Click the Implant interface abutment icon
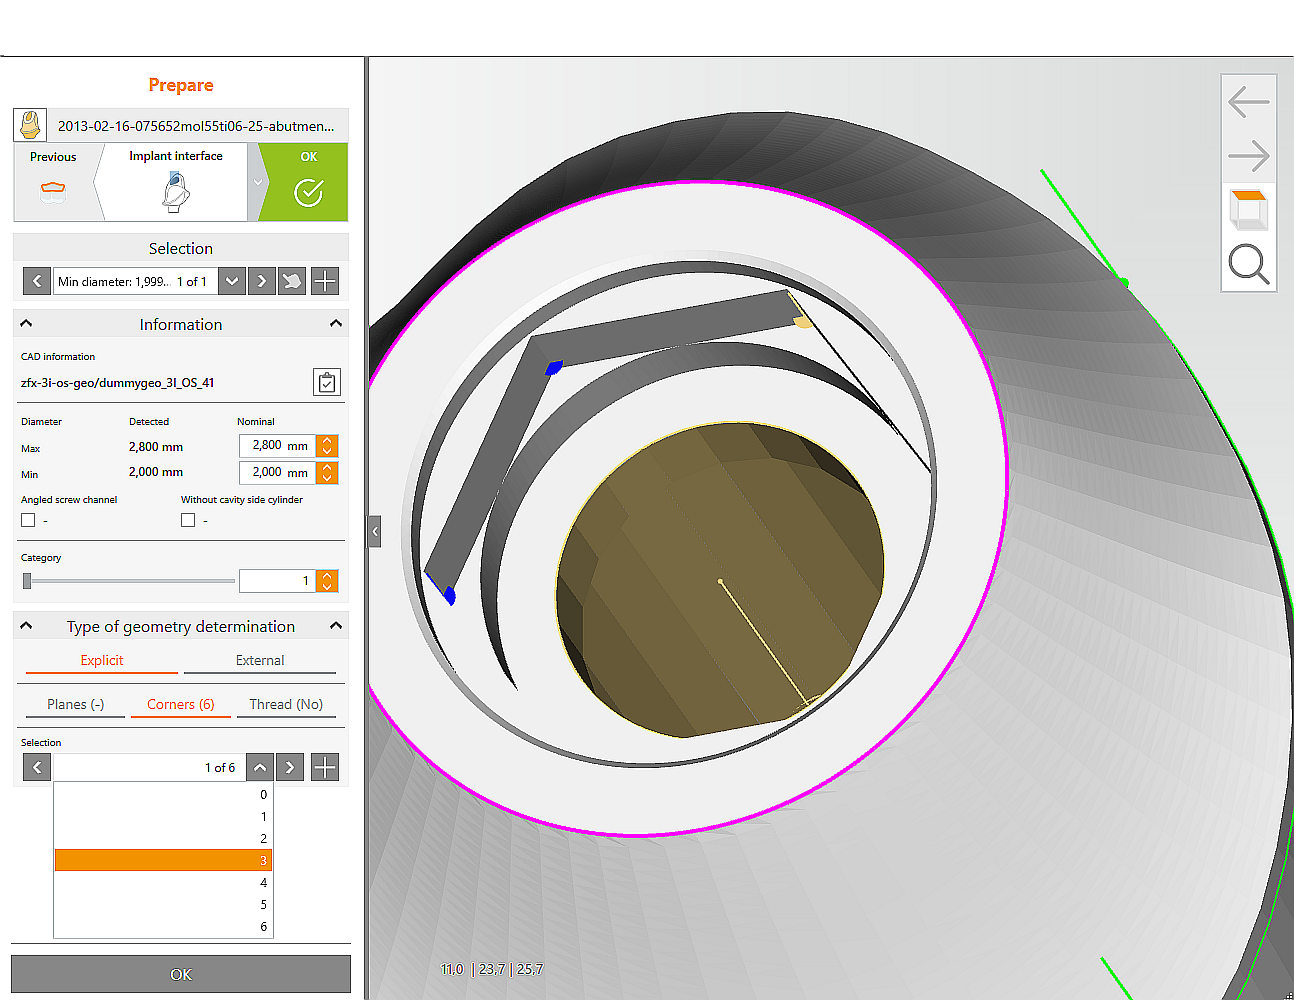This screenshot has width=1294, height=1000. point(176,191)
